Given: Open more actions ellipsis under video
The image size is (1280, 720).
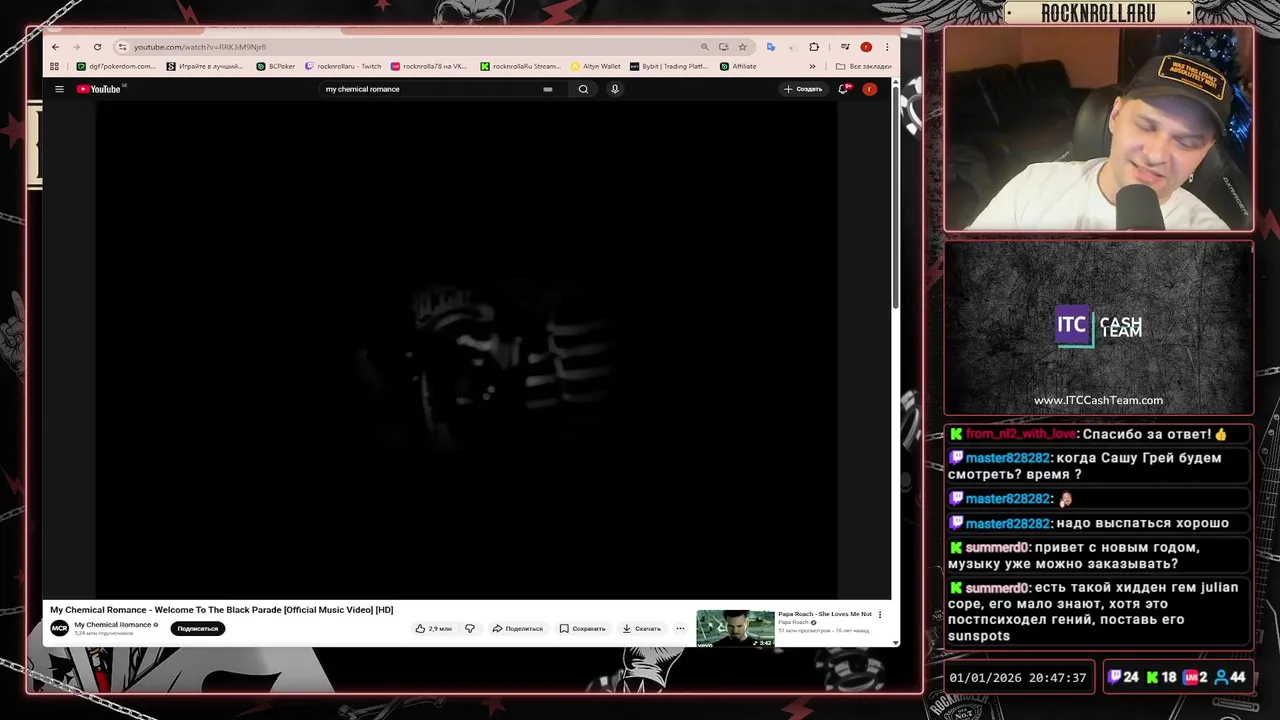Looking at the screenshot, I should (x=680, y=628).
